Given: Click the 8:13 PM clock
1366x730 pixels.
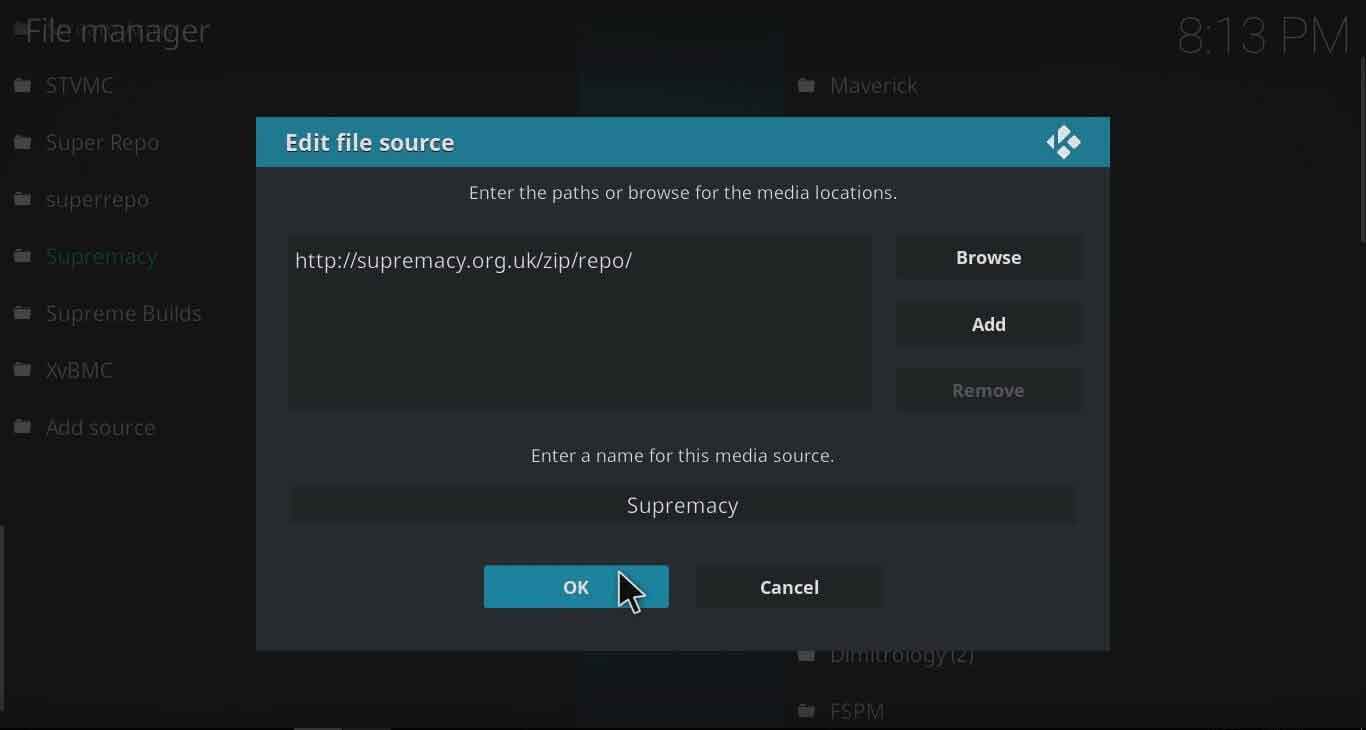Looking at the screenshot, I should pos(1264,37).
